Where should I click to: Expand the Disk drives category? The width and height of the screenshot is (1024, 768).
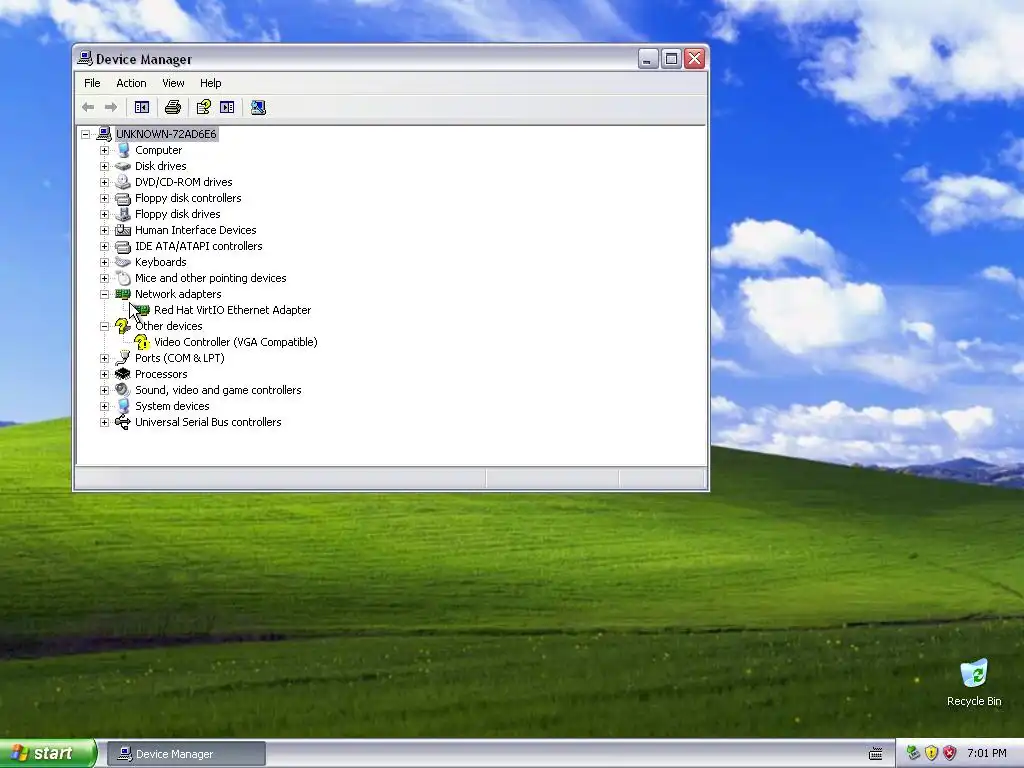coord(104,166)
